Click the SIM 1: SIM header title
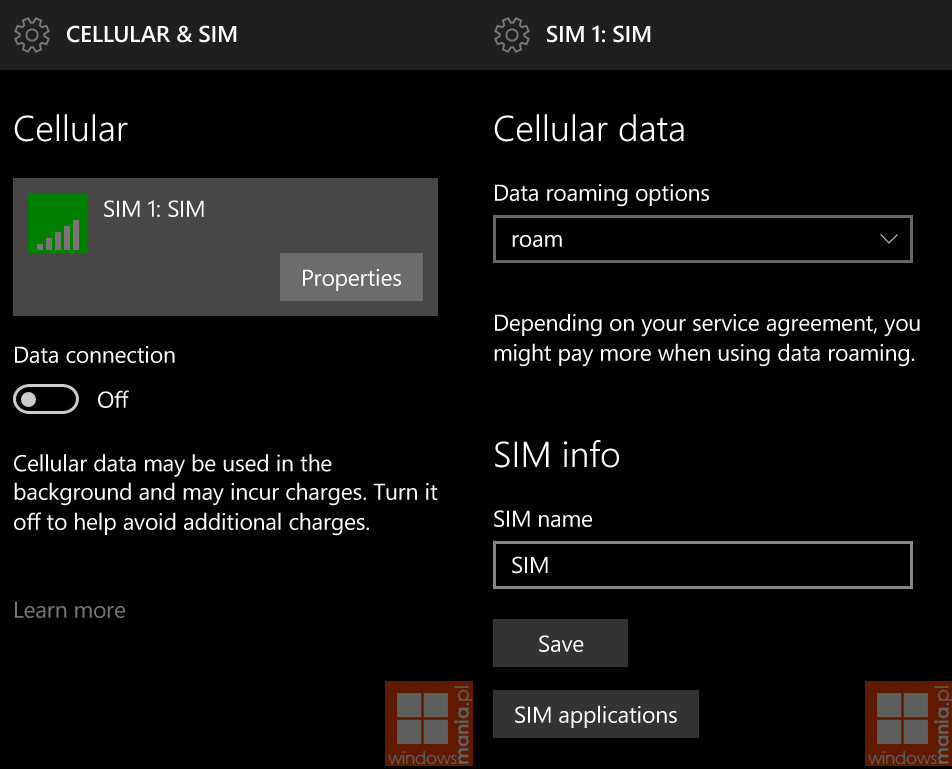This screenshot has height=769, width=952. pos(599,35)
